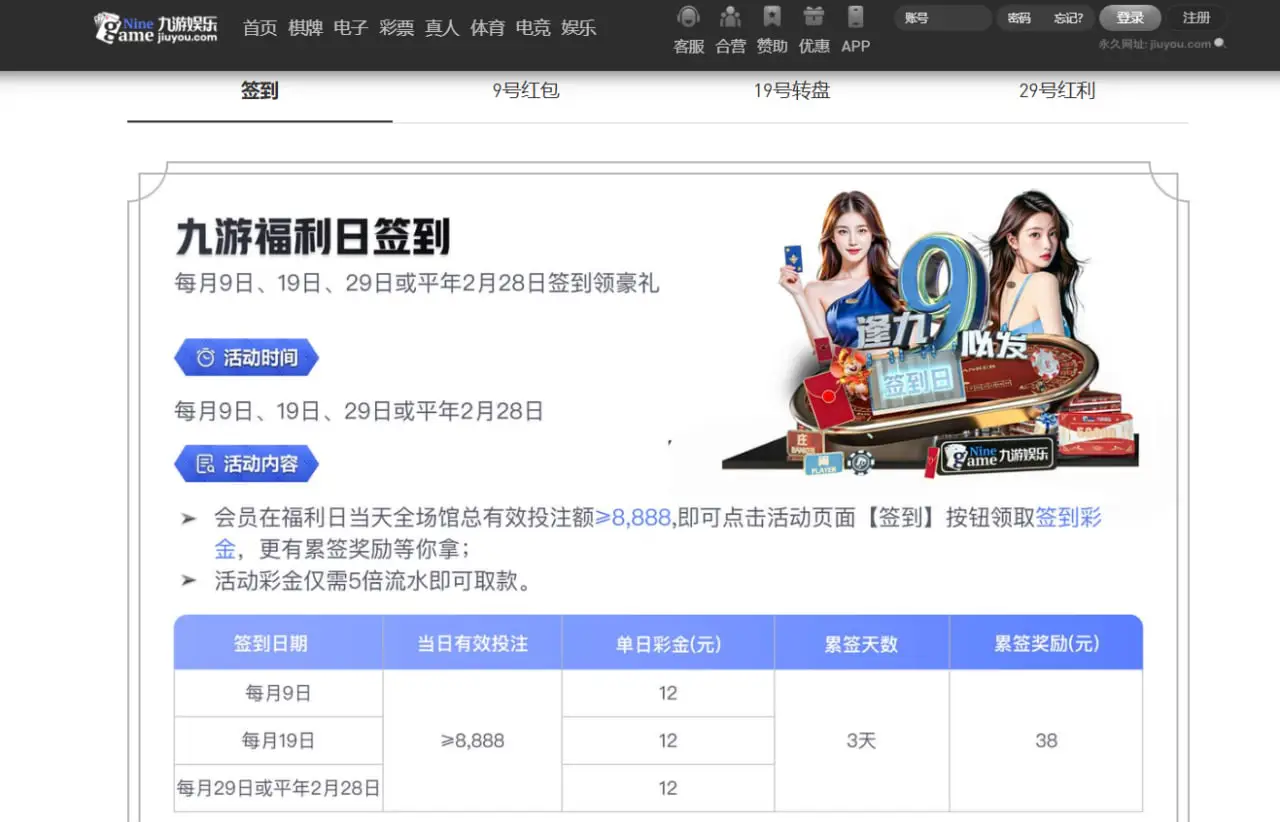Switch to the 9号红包 tab
1280x822 pixels.
pyautogui.click(x=525, y=90)
